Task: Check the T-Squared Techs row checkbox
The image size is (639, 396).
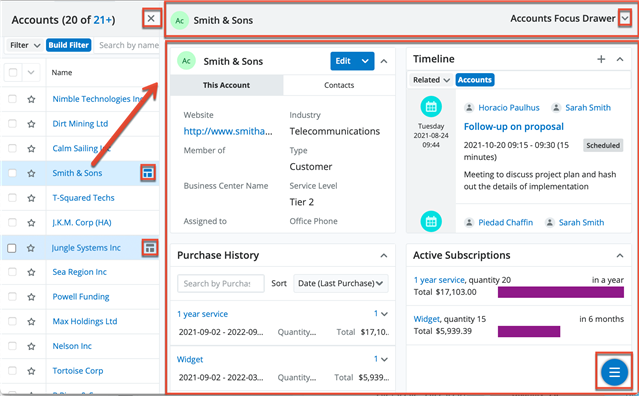Action: (x=13, y=198)
